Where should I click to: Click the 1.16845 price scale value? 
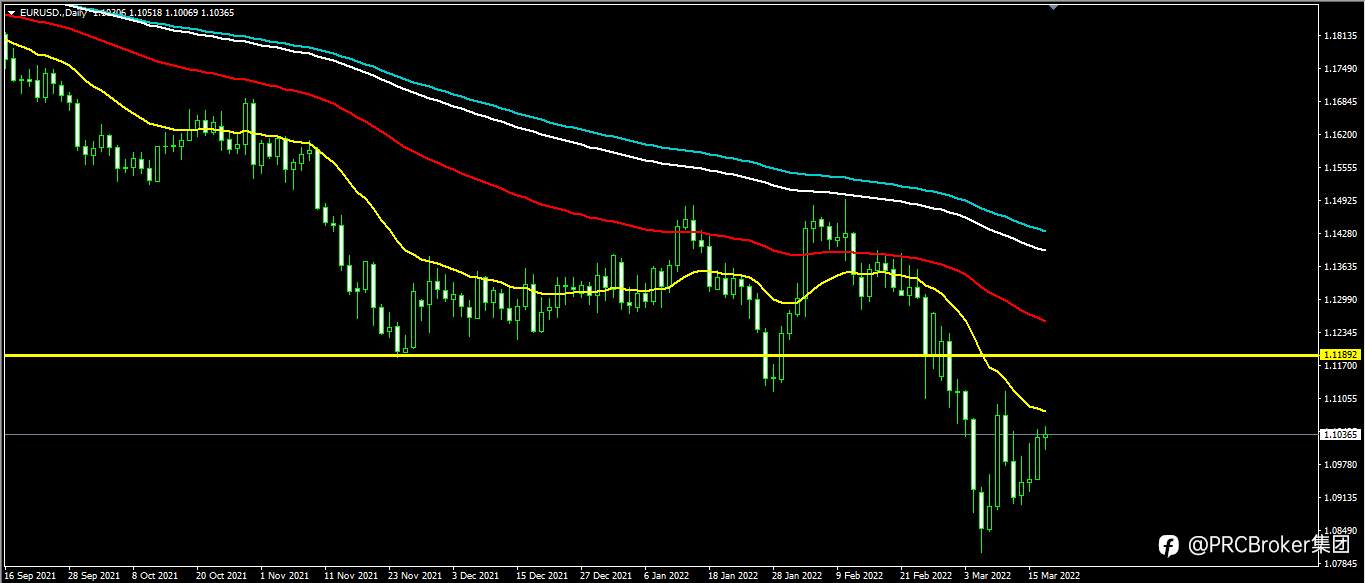1339,102
